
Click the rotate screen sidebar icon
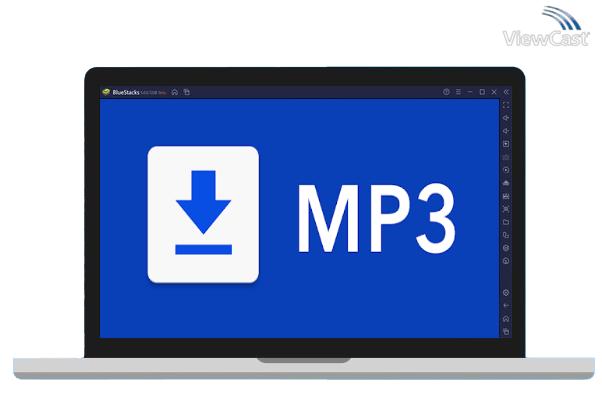[x=506, y=235]
